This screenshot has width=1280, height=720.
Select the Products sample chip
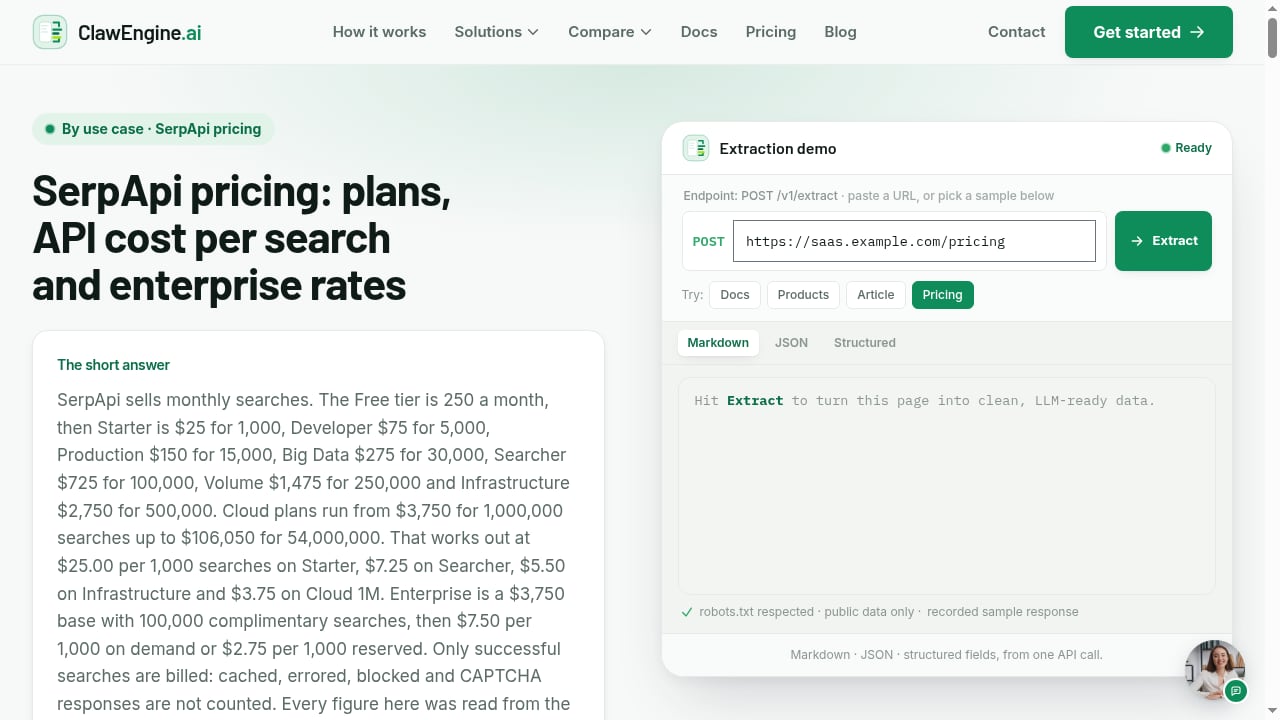(x=803, y=295)
